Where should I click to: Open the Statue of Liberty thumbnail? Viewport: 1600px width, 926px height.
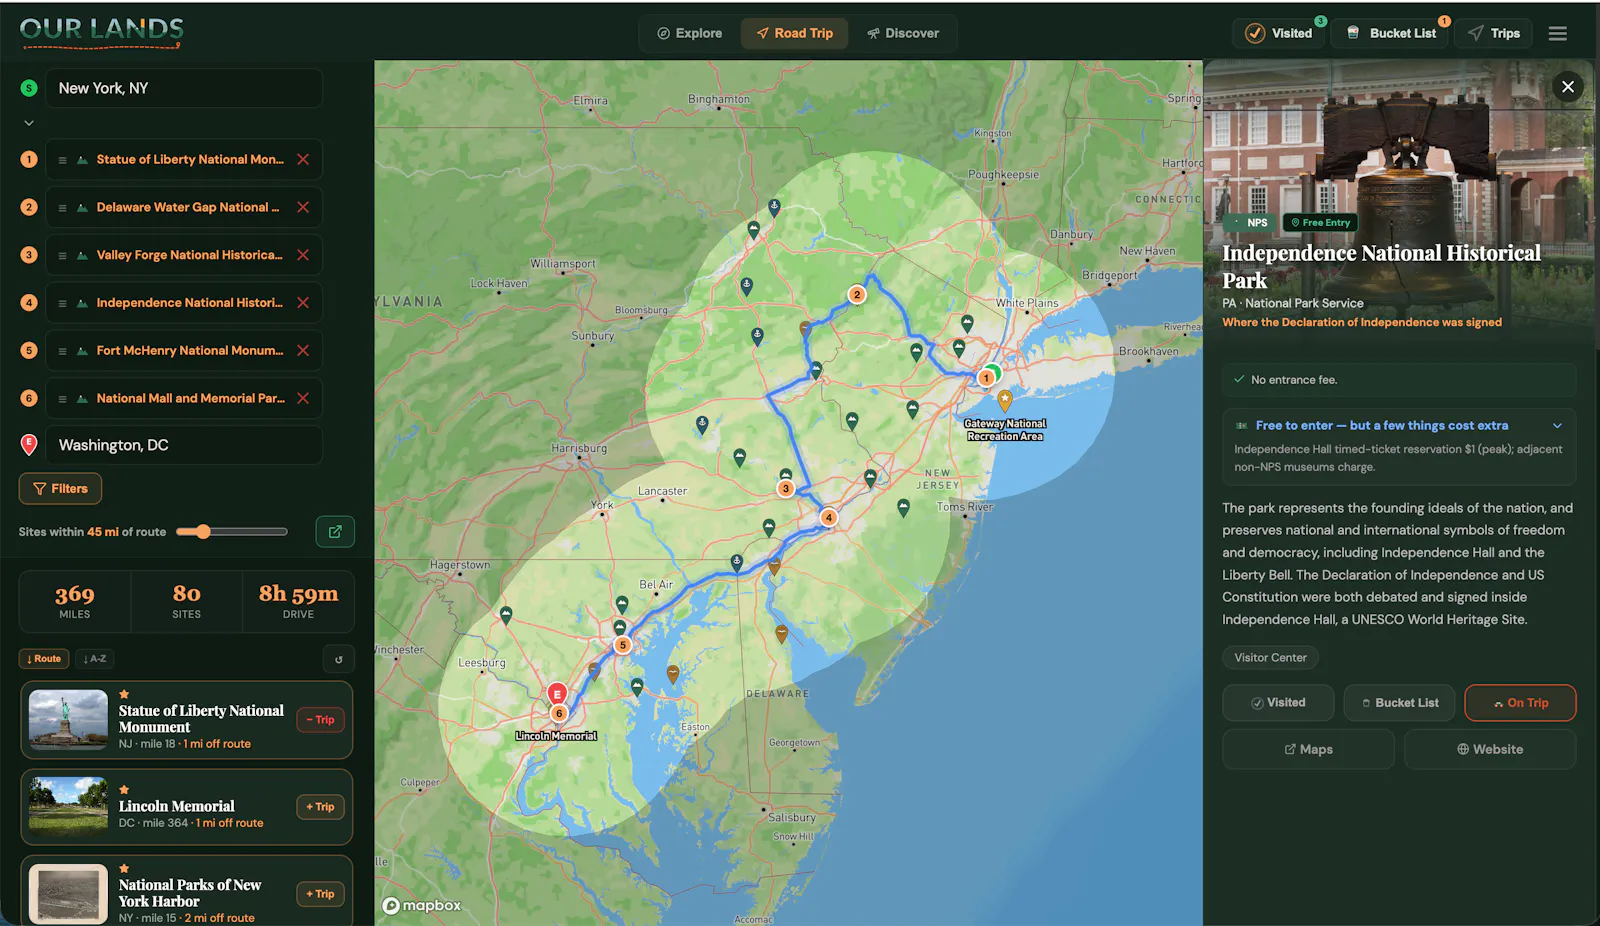point(68,720)
